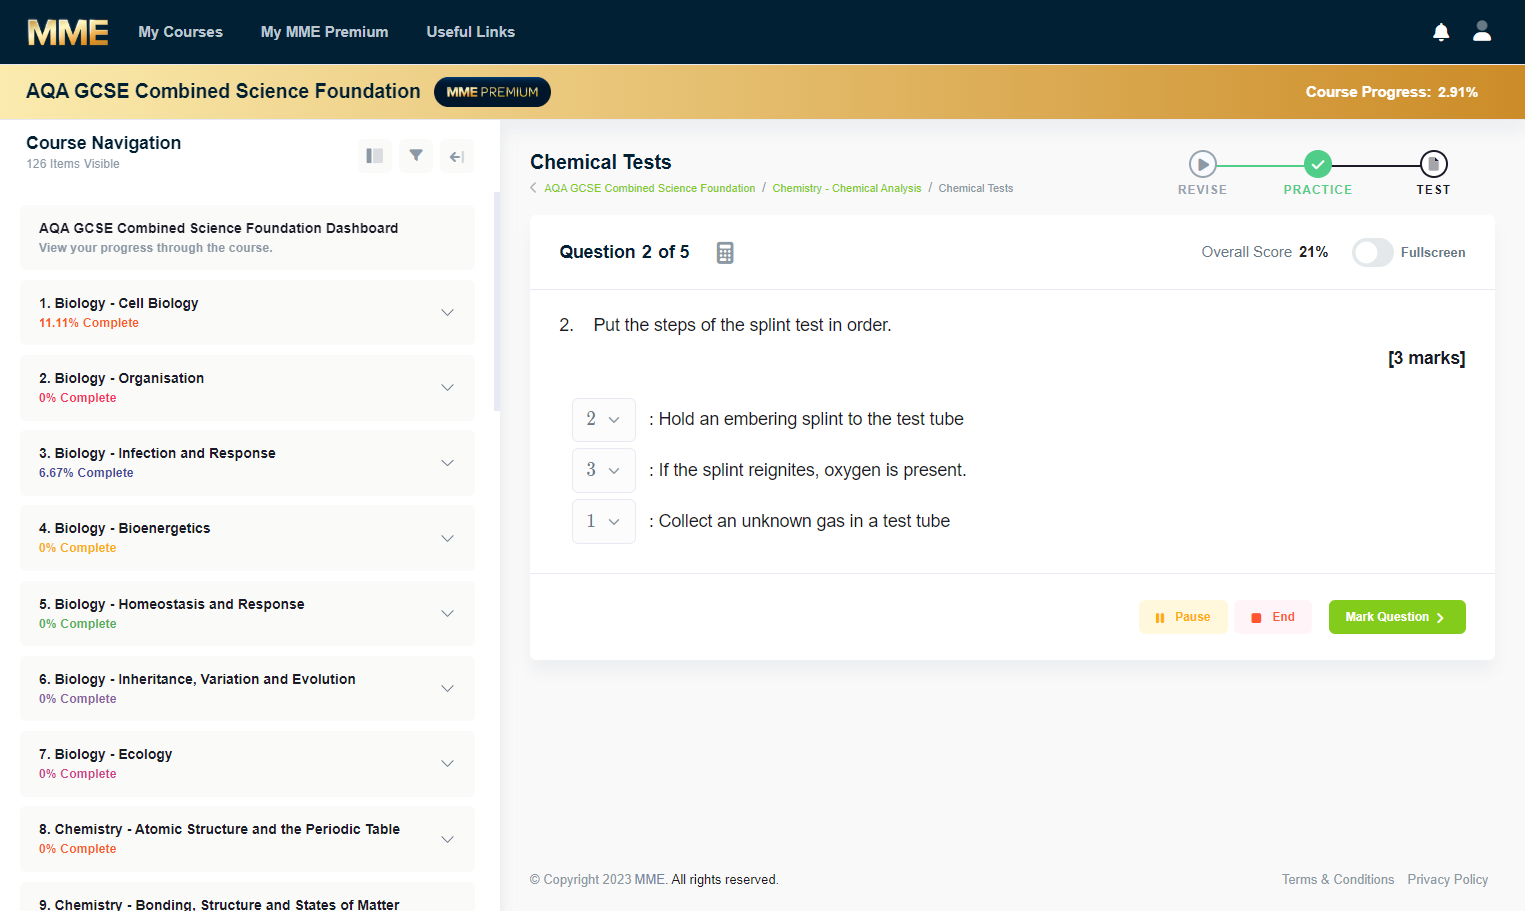The width and height of the screenshot is (1525, 911).
Task: Open the user profile icon
Action: pos(1482,31)
